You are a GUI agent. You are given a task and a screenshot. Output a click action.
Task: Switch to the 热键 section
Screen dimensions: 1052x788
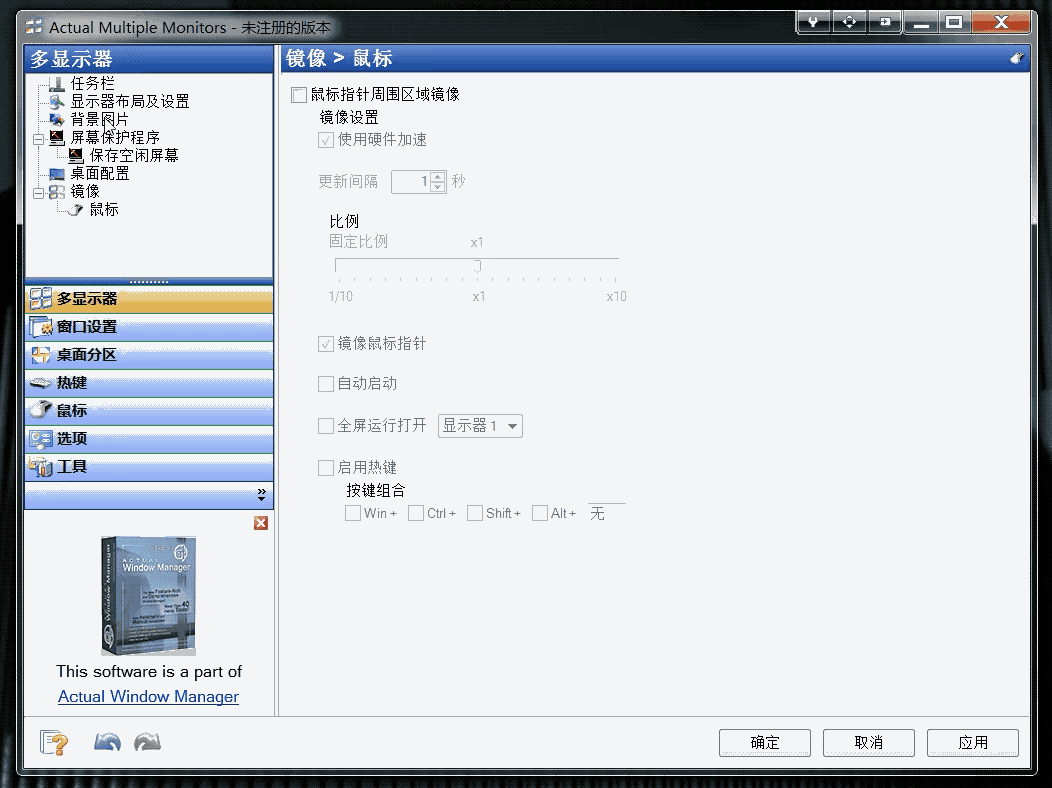[149, 383]
